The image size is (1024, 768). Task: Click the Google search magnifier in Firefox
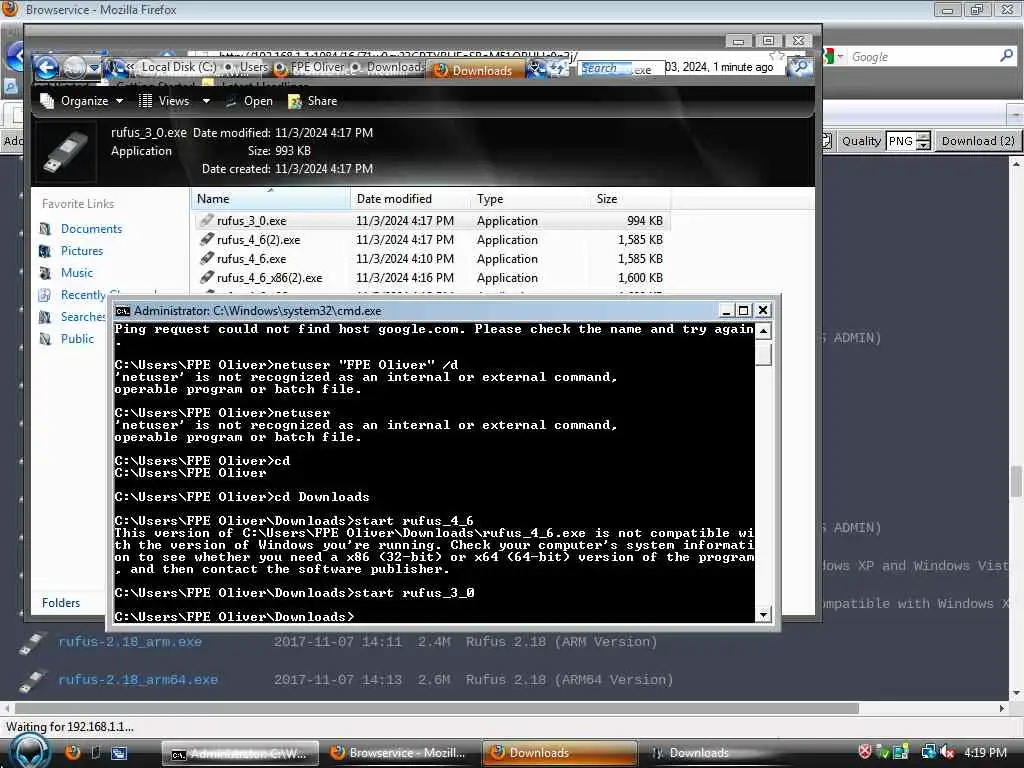point(1006,56)
